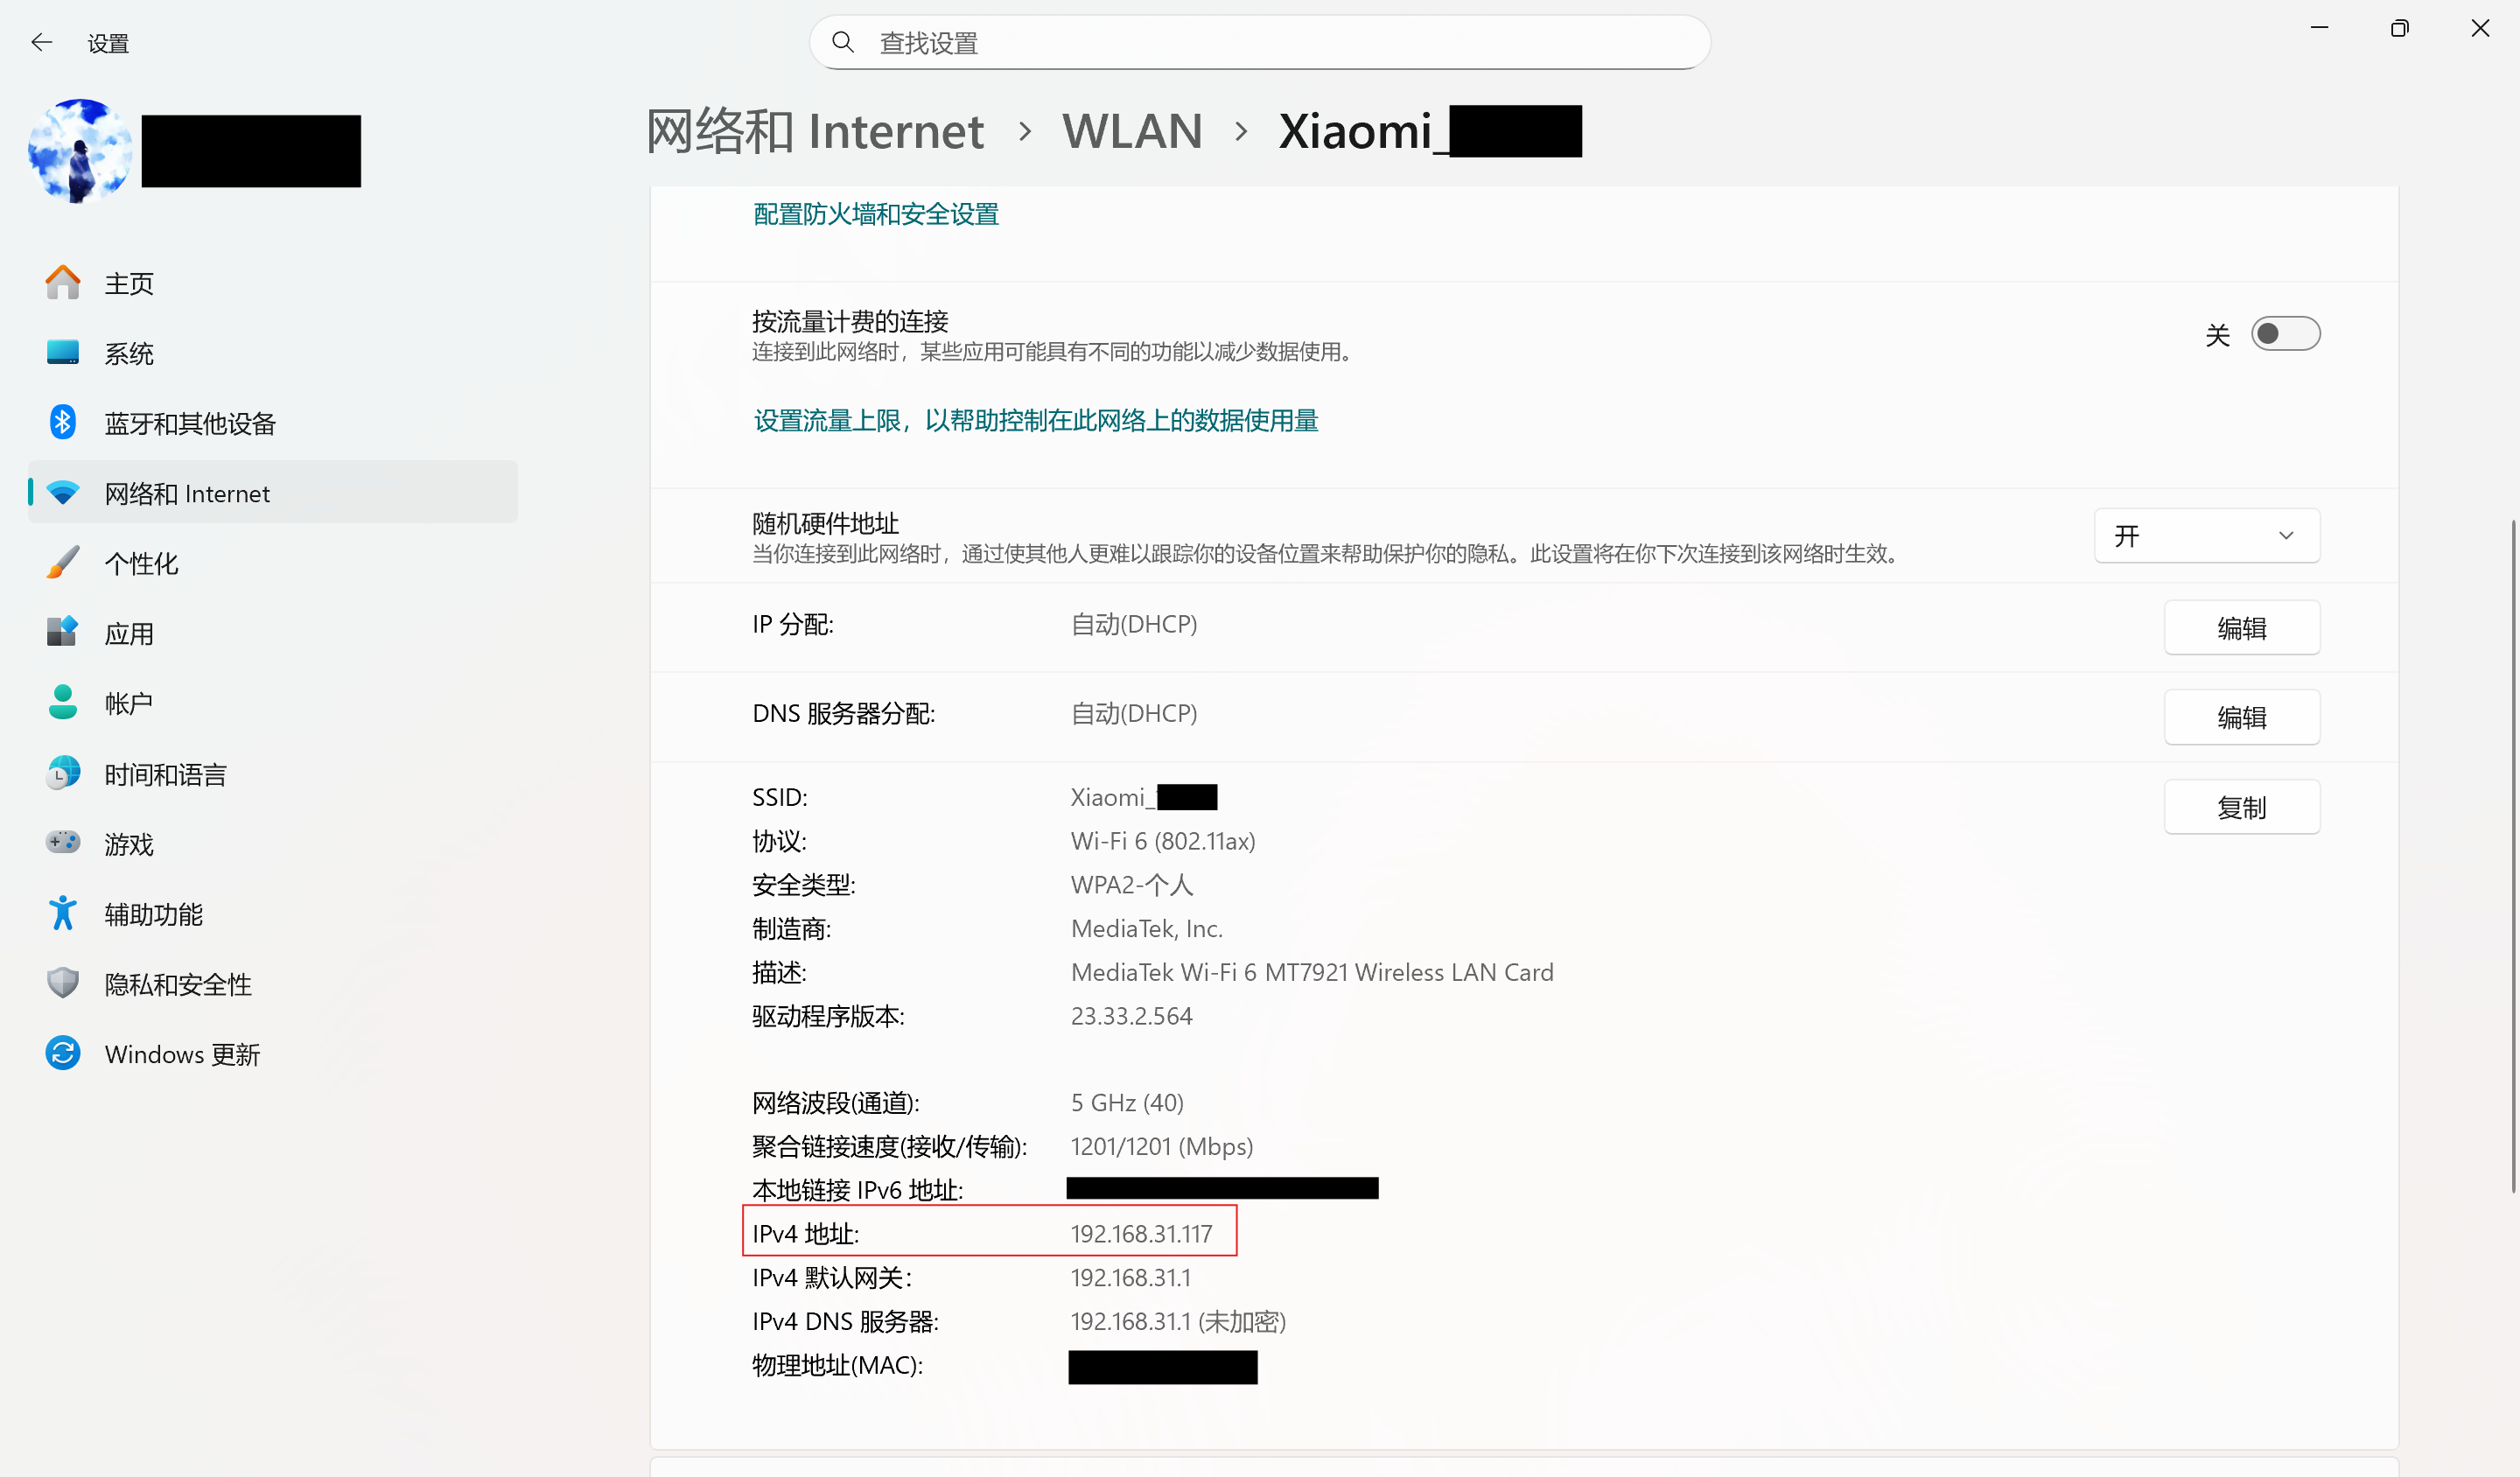Viewport: 2520px width, 1477px height.
Task: Open 配置防火墙和安全设置 link
Action: pos(876,214)
